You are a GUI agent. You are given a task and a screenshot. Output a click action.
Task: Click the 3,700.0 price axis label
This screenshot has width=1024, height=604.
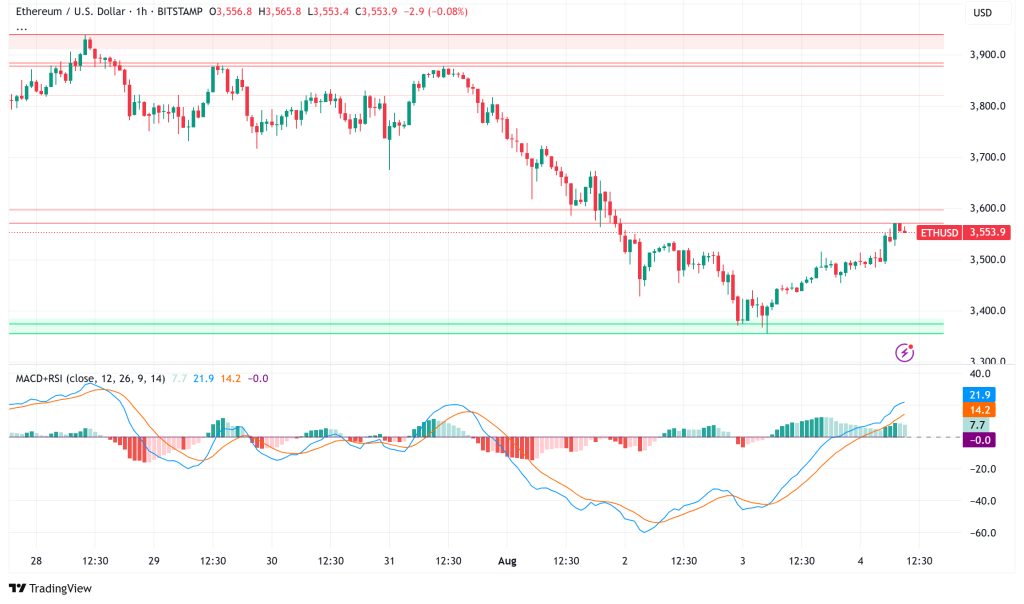pos(987,157)
